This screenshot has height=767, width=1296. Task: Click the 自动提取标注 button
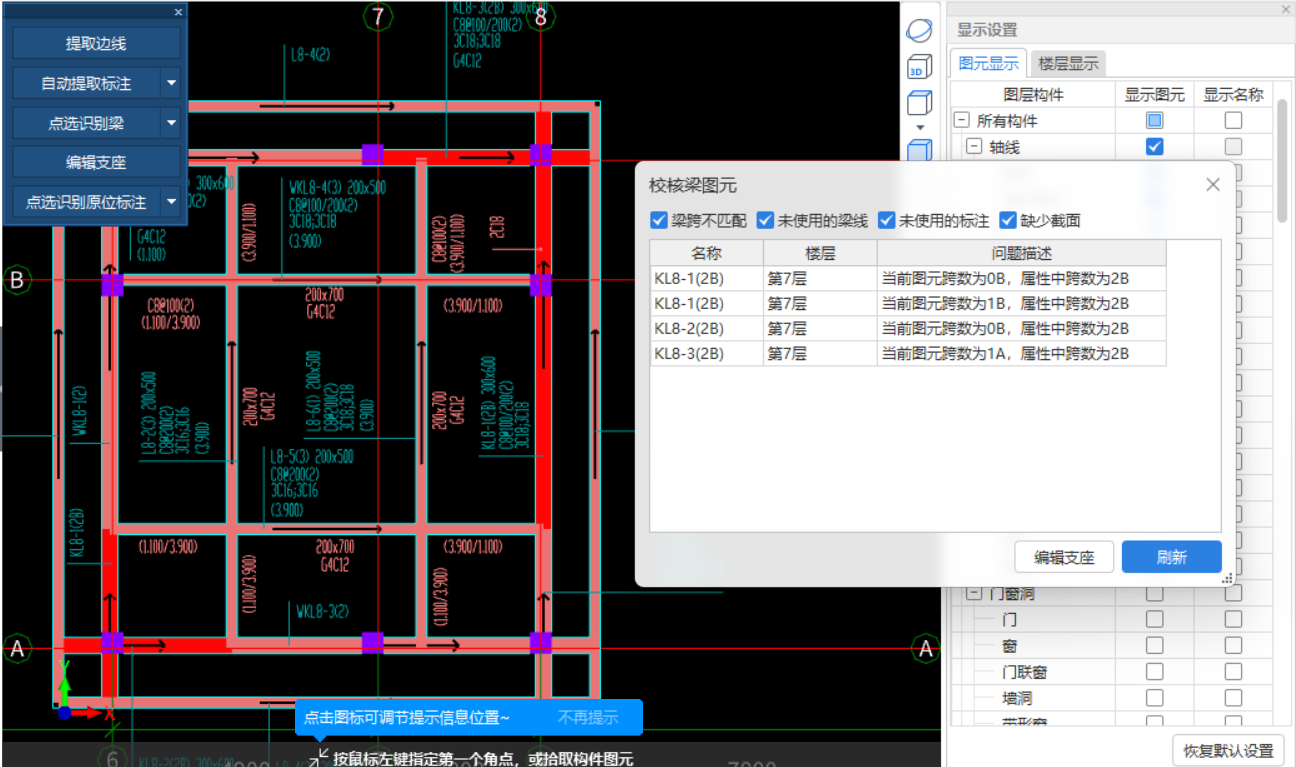click(x=86, y=83)
